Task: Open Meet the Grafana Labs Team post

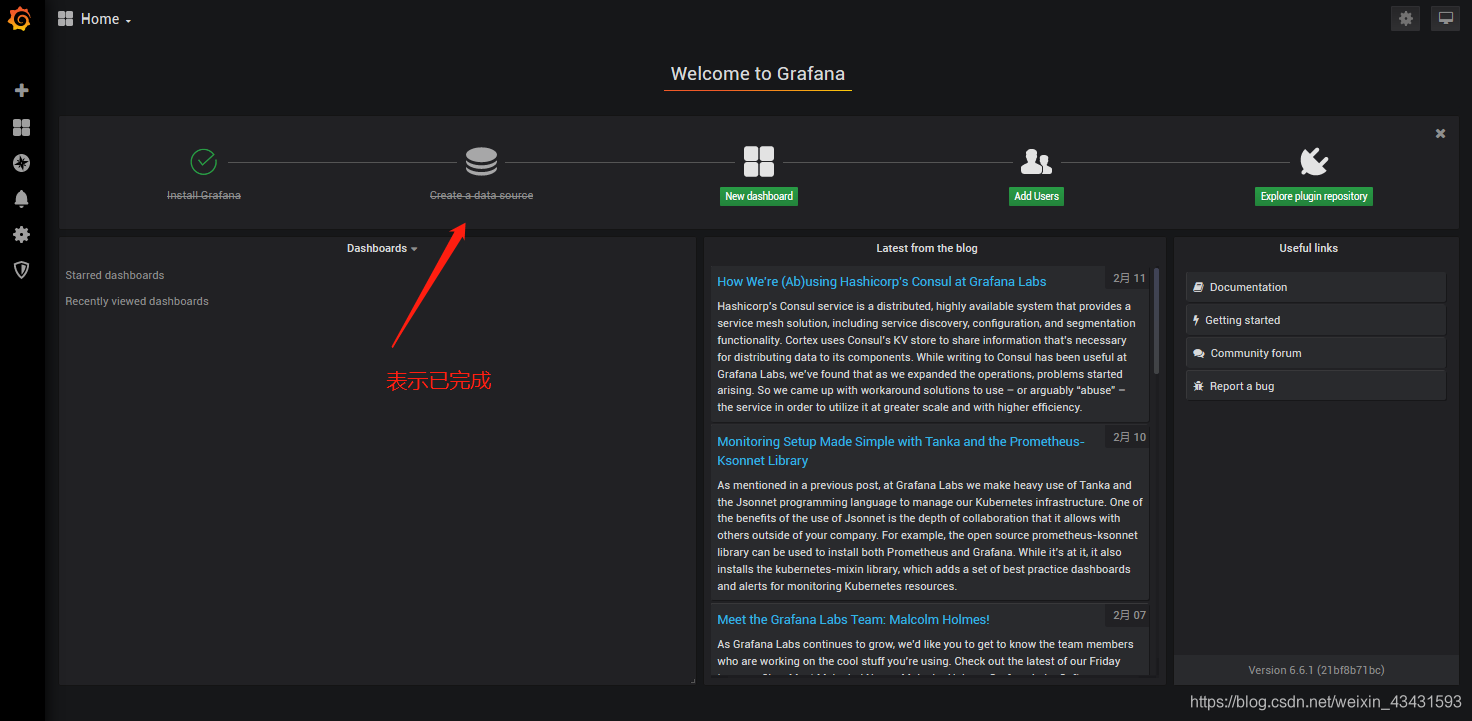Action: point(853,620)
